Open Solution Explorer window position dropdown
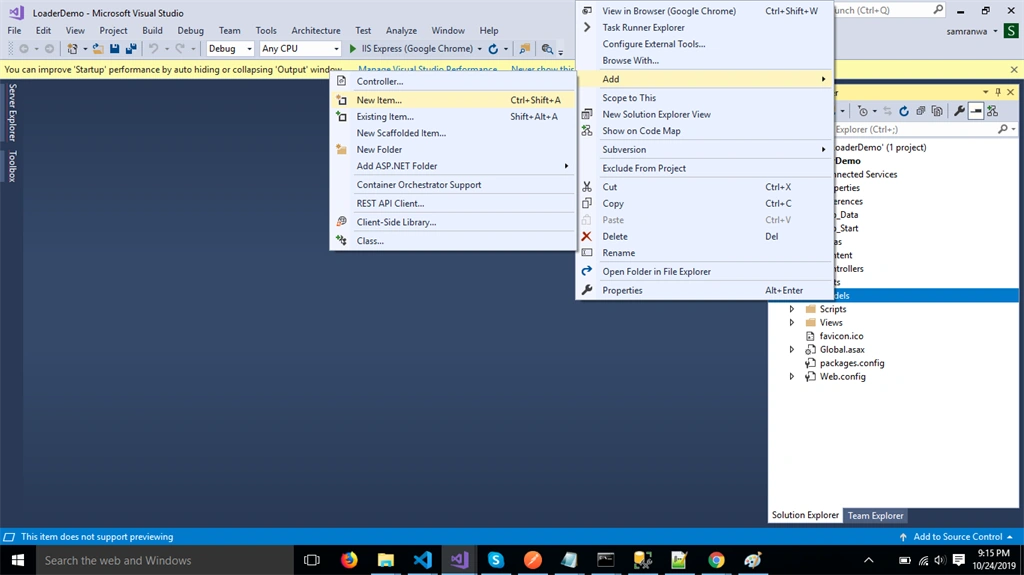1024x575 pixels. (x=985, y=92)
